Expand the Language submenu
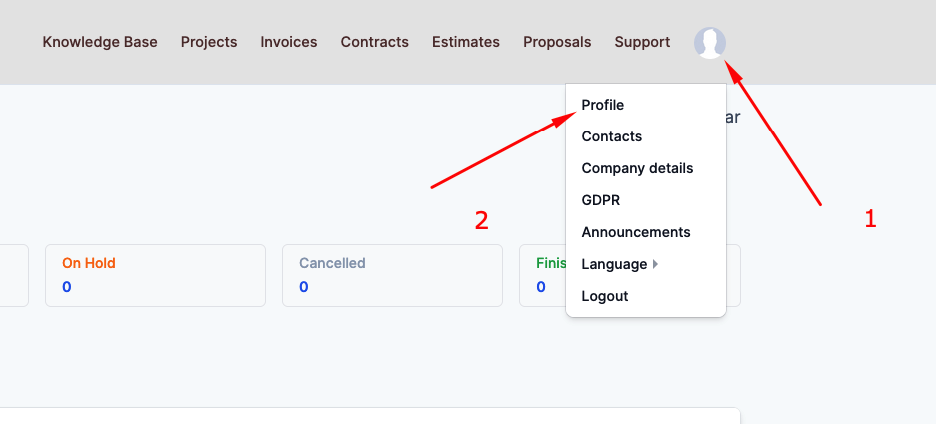936x424 pixels. tap(614, 264)
